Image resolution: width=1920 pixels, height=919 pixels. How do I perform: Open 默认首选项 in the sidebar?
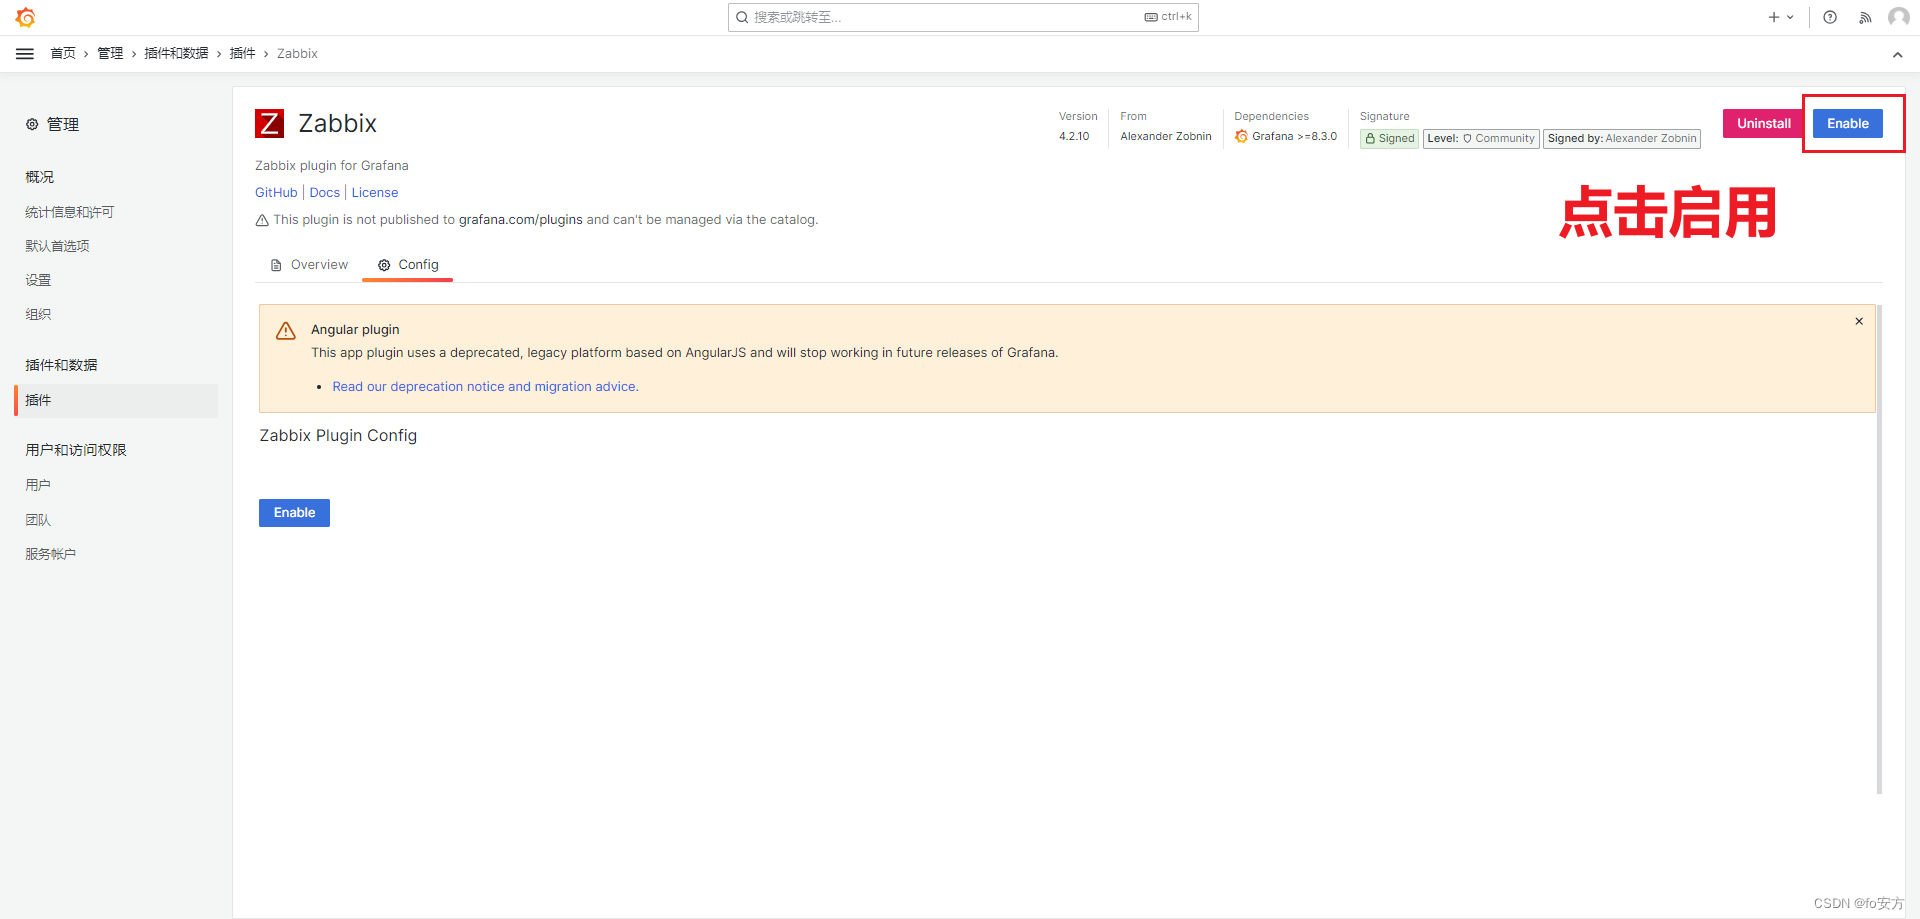pos(57,246)
